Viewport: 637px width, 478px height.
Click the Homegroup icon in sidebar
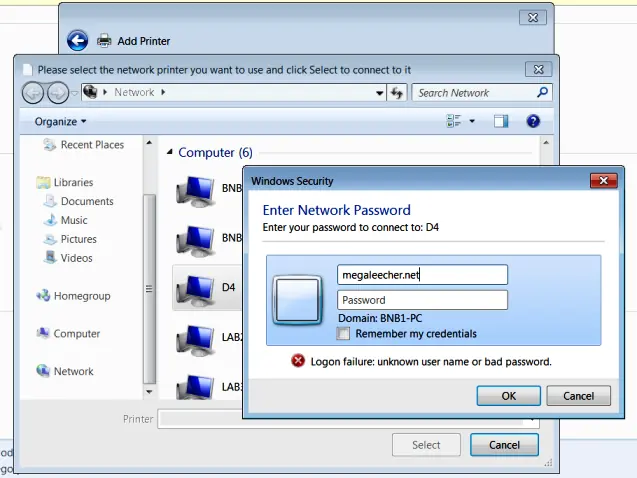pos(43,296)
